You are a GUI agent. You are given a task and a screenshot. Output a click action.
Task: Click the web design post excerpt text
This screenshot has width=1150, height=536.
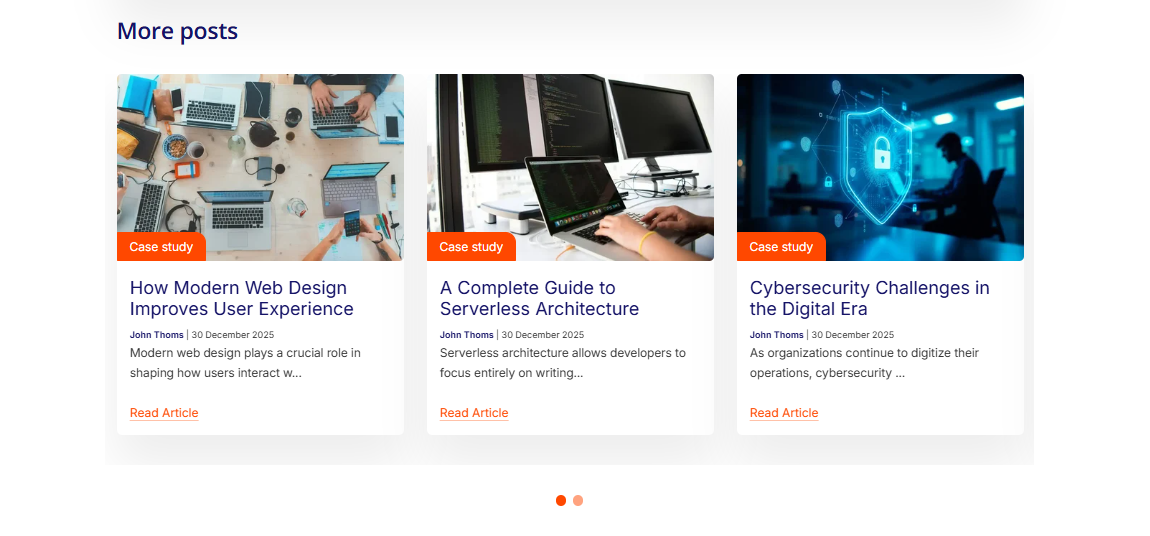[245, 363]
